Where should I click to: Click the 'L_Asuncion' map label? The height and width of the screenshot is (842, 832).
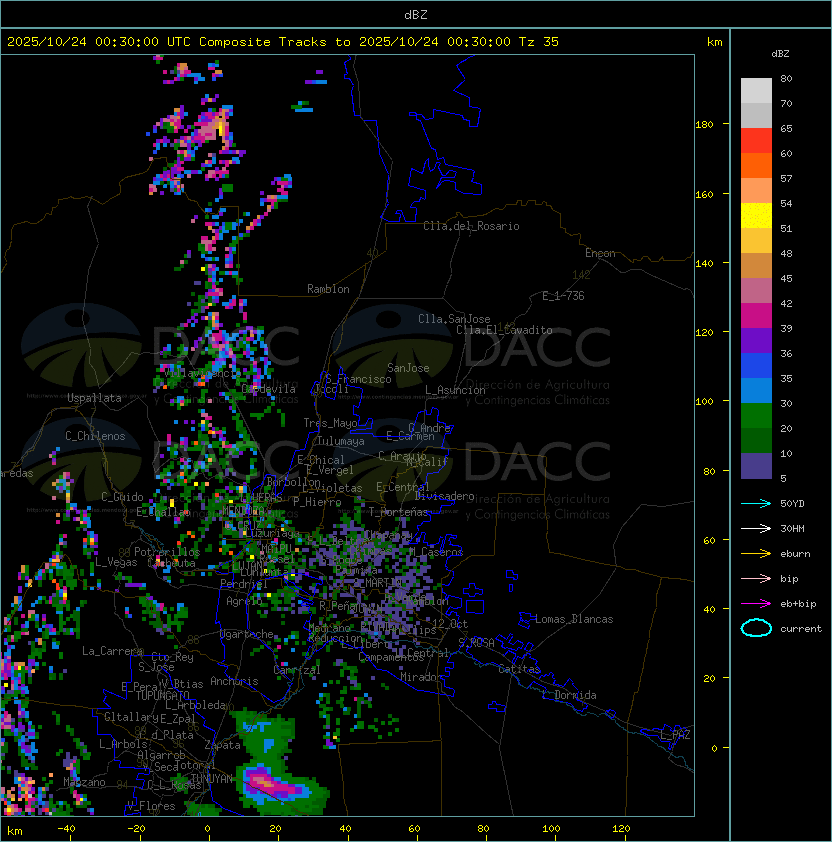(x=455, y=390)
